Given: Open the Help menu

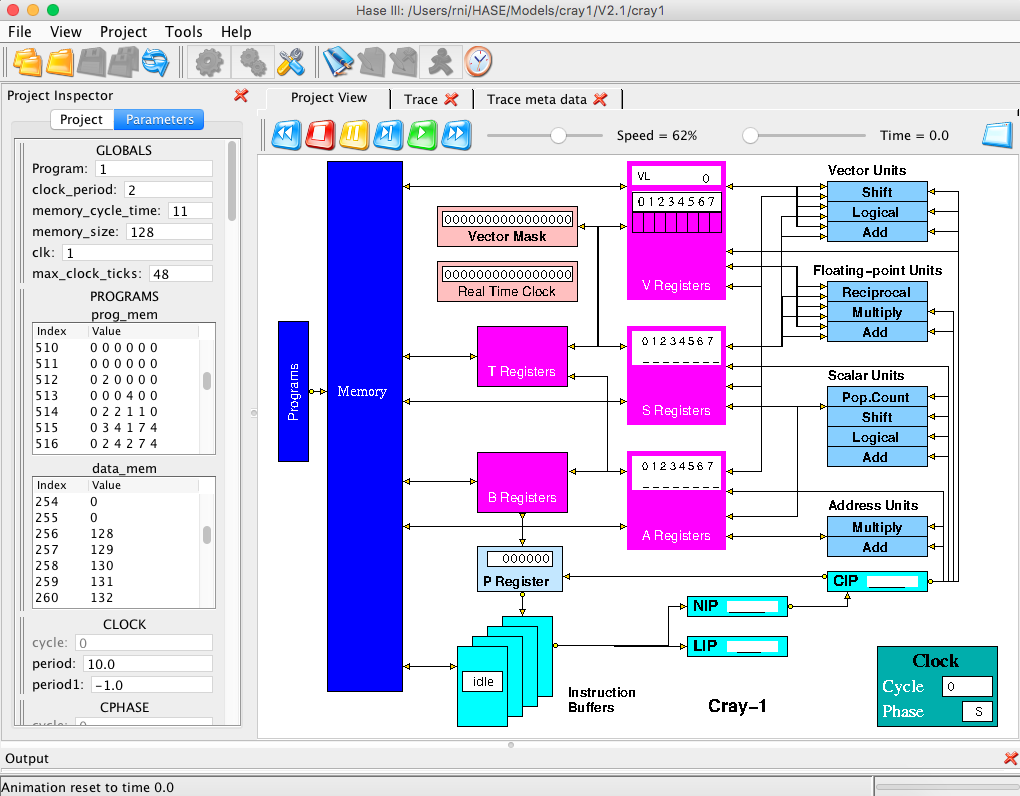Looking at the screenshot, I should click(x=235, y=32).
